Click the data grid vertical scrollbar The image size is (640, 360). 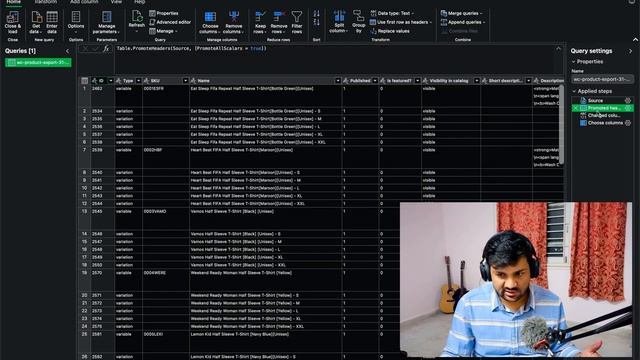pyautogui.click(x=562, y=124)
